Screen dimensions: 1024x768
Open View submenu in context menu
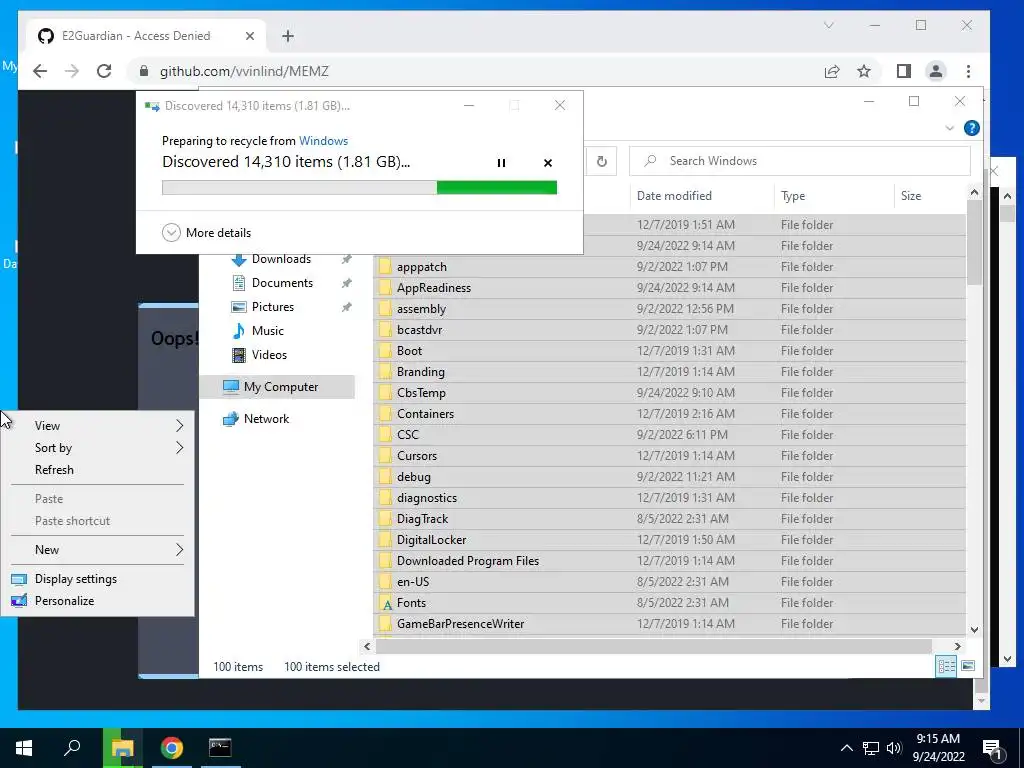point(98,426)
